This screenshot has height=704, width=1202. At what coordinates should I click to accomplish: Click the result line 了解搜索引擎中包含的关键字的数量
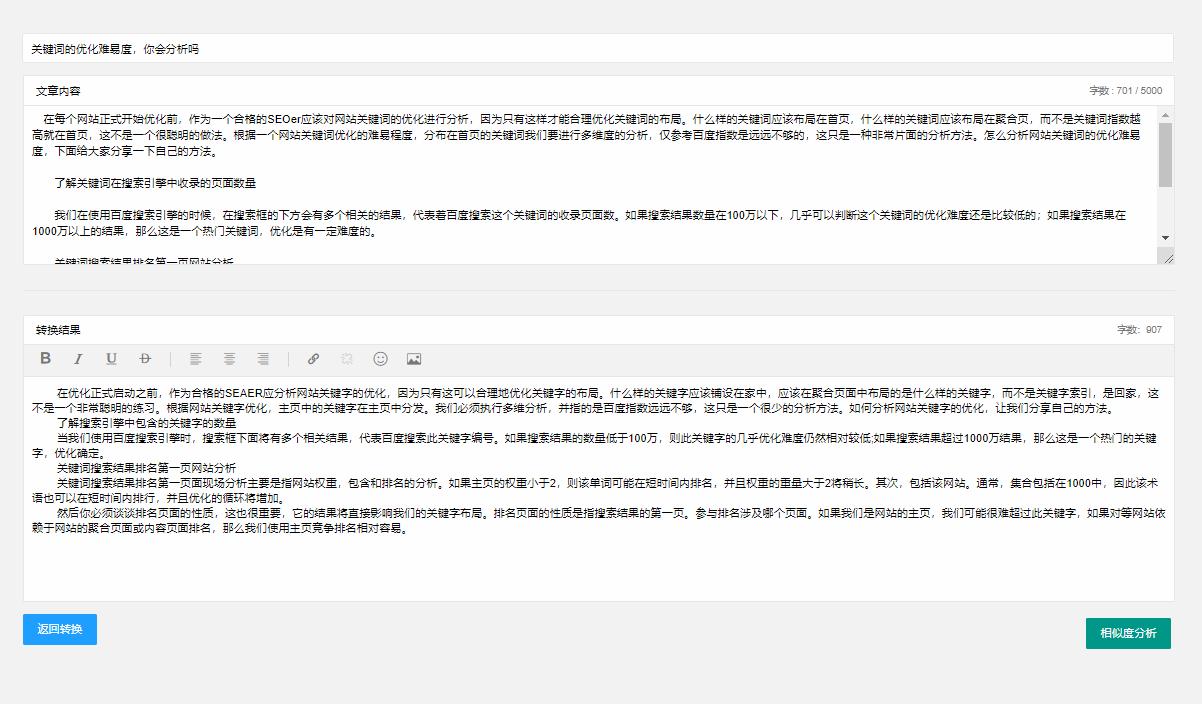click(146, 423)
